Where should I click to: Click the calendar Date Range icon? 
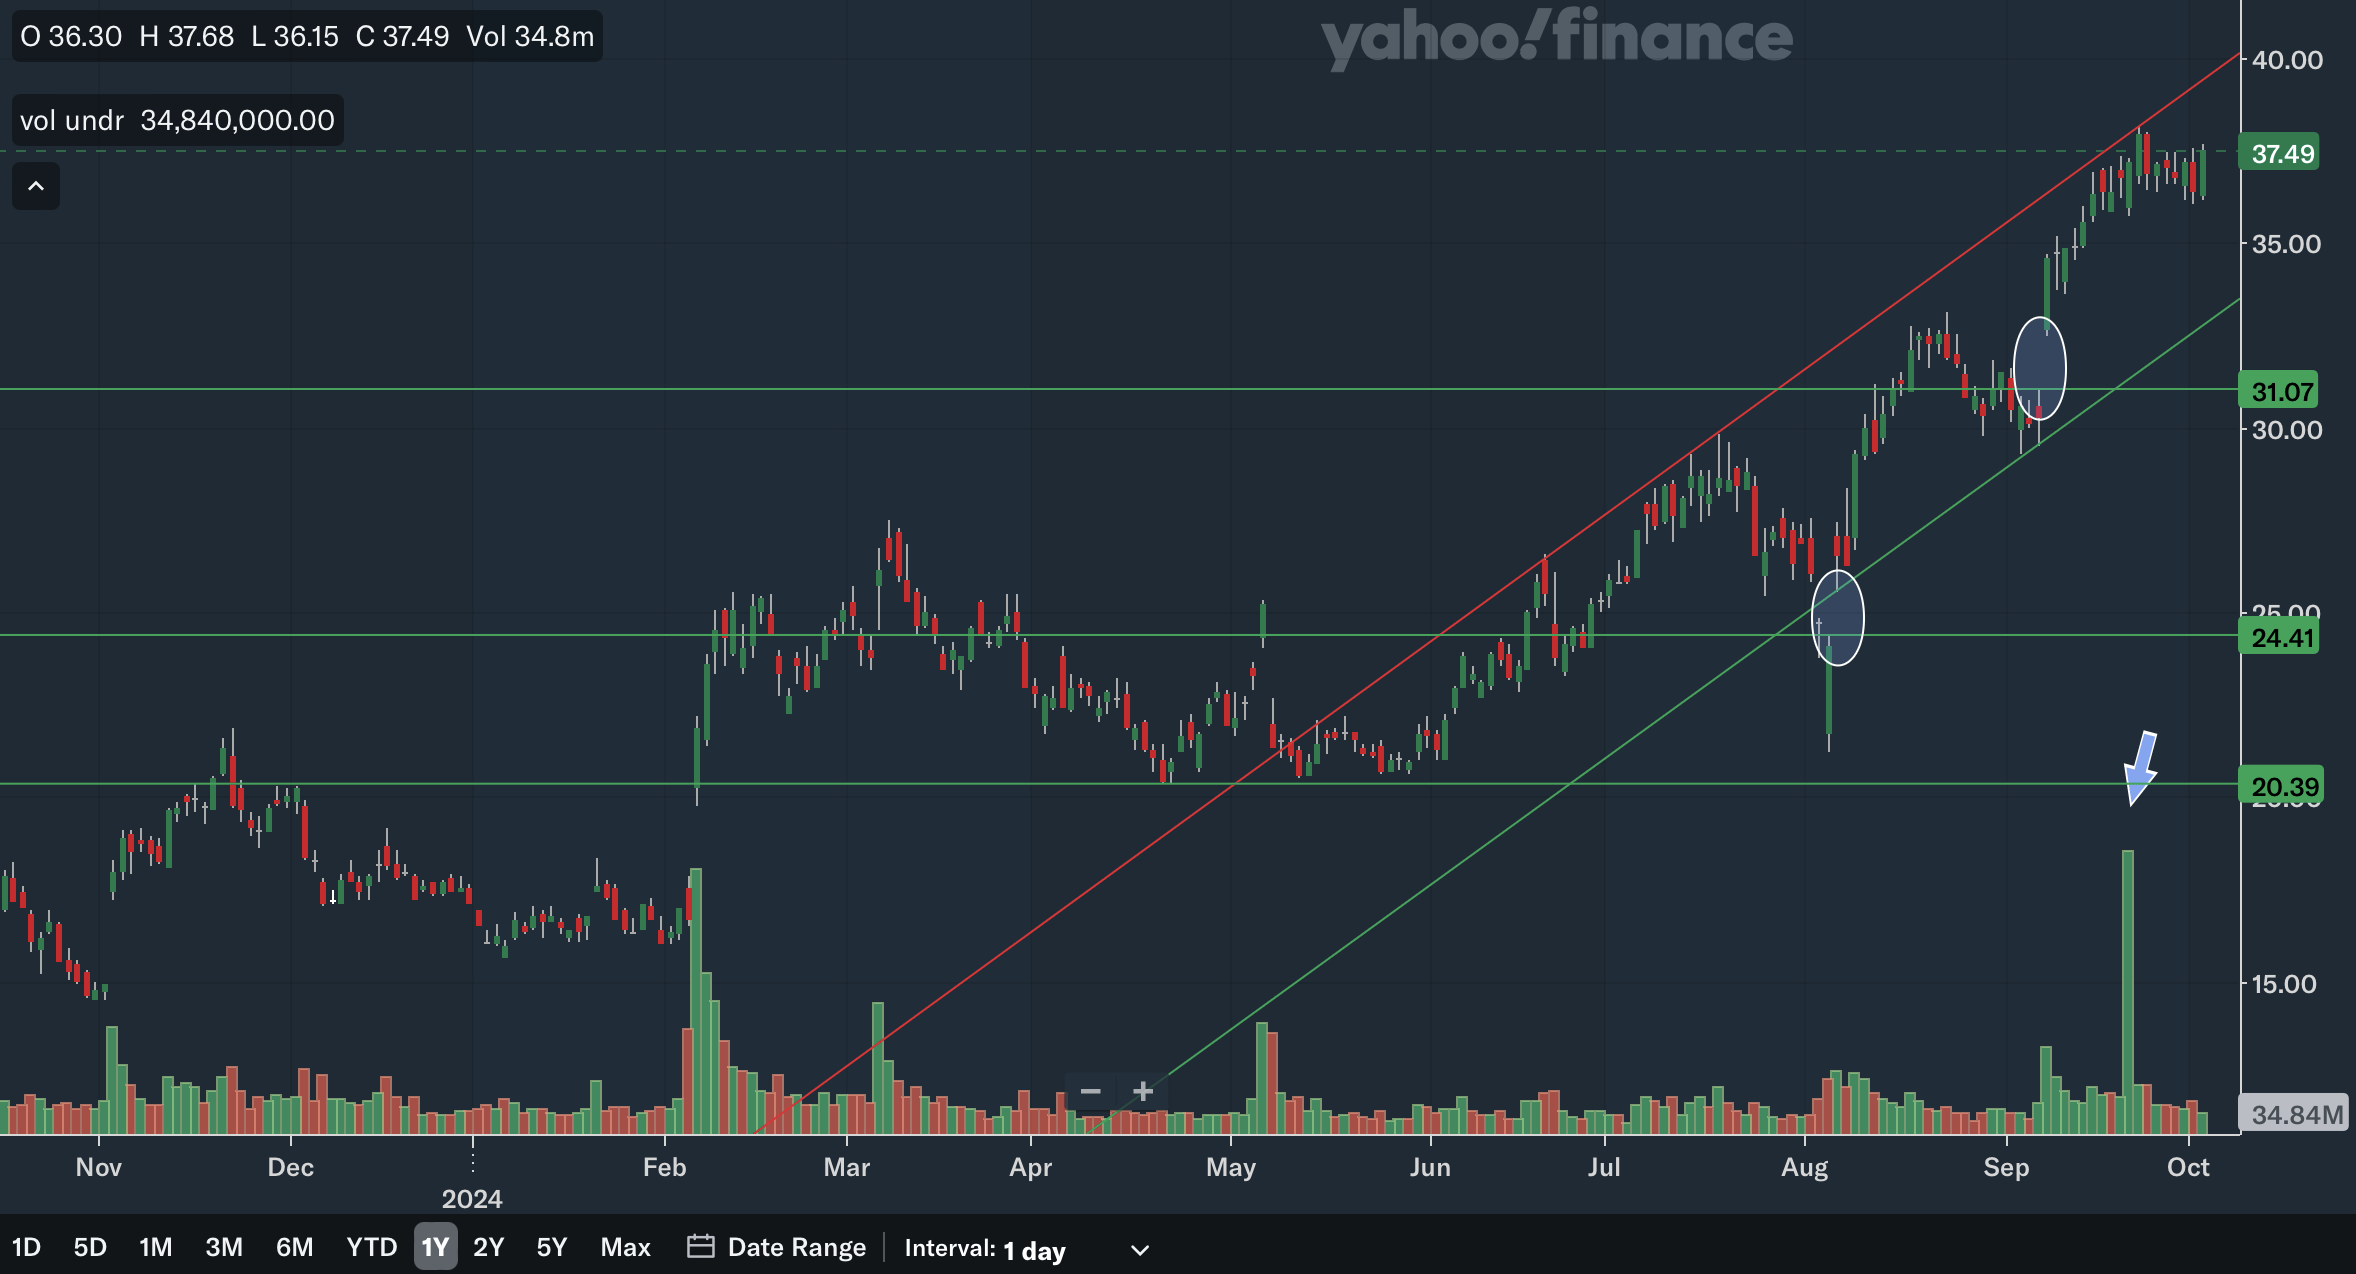click(x=700, y=1247)
